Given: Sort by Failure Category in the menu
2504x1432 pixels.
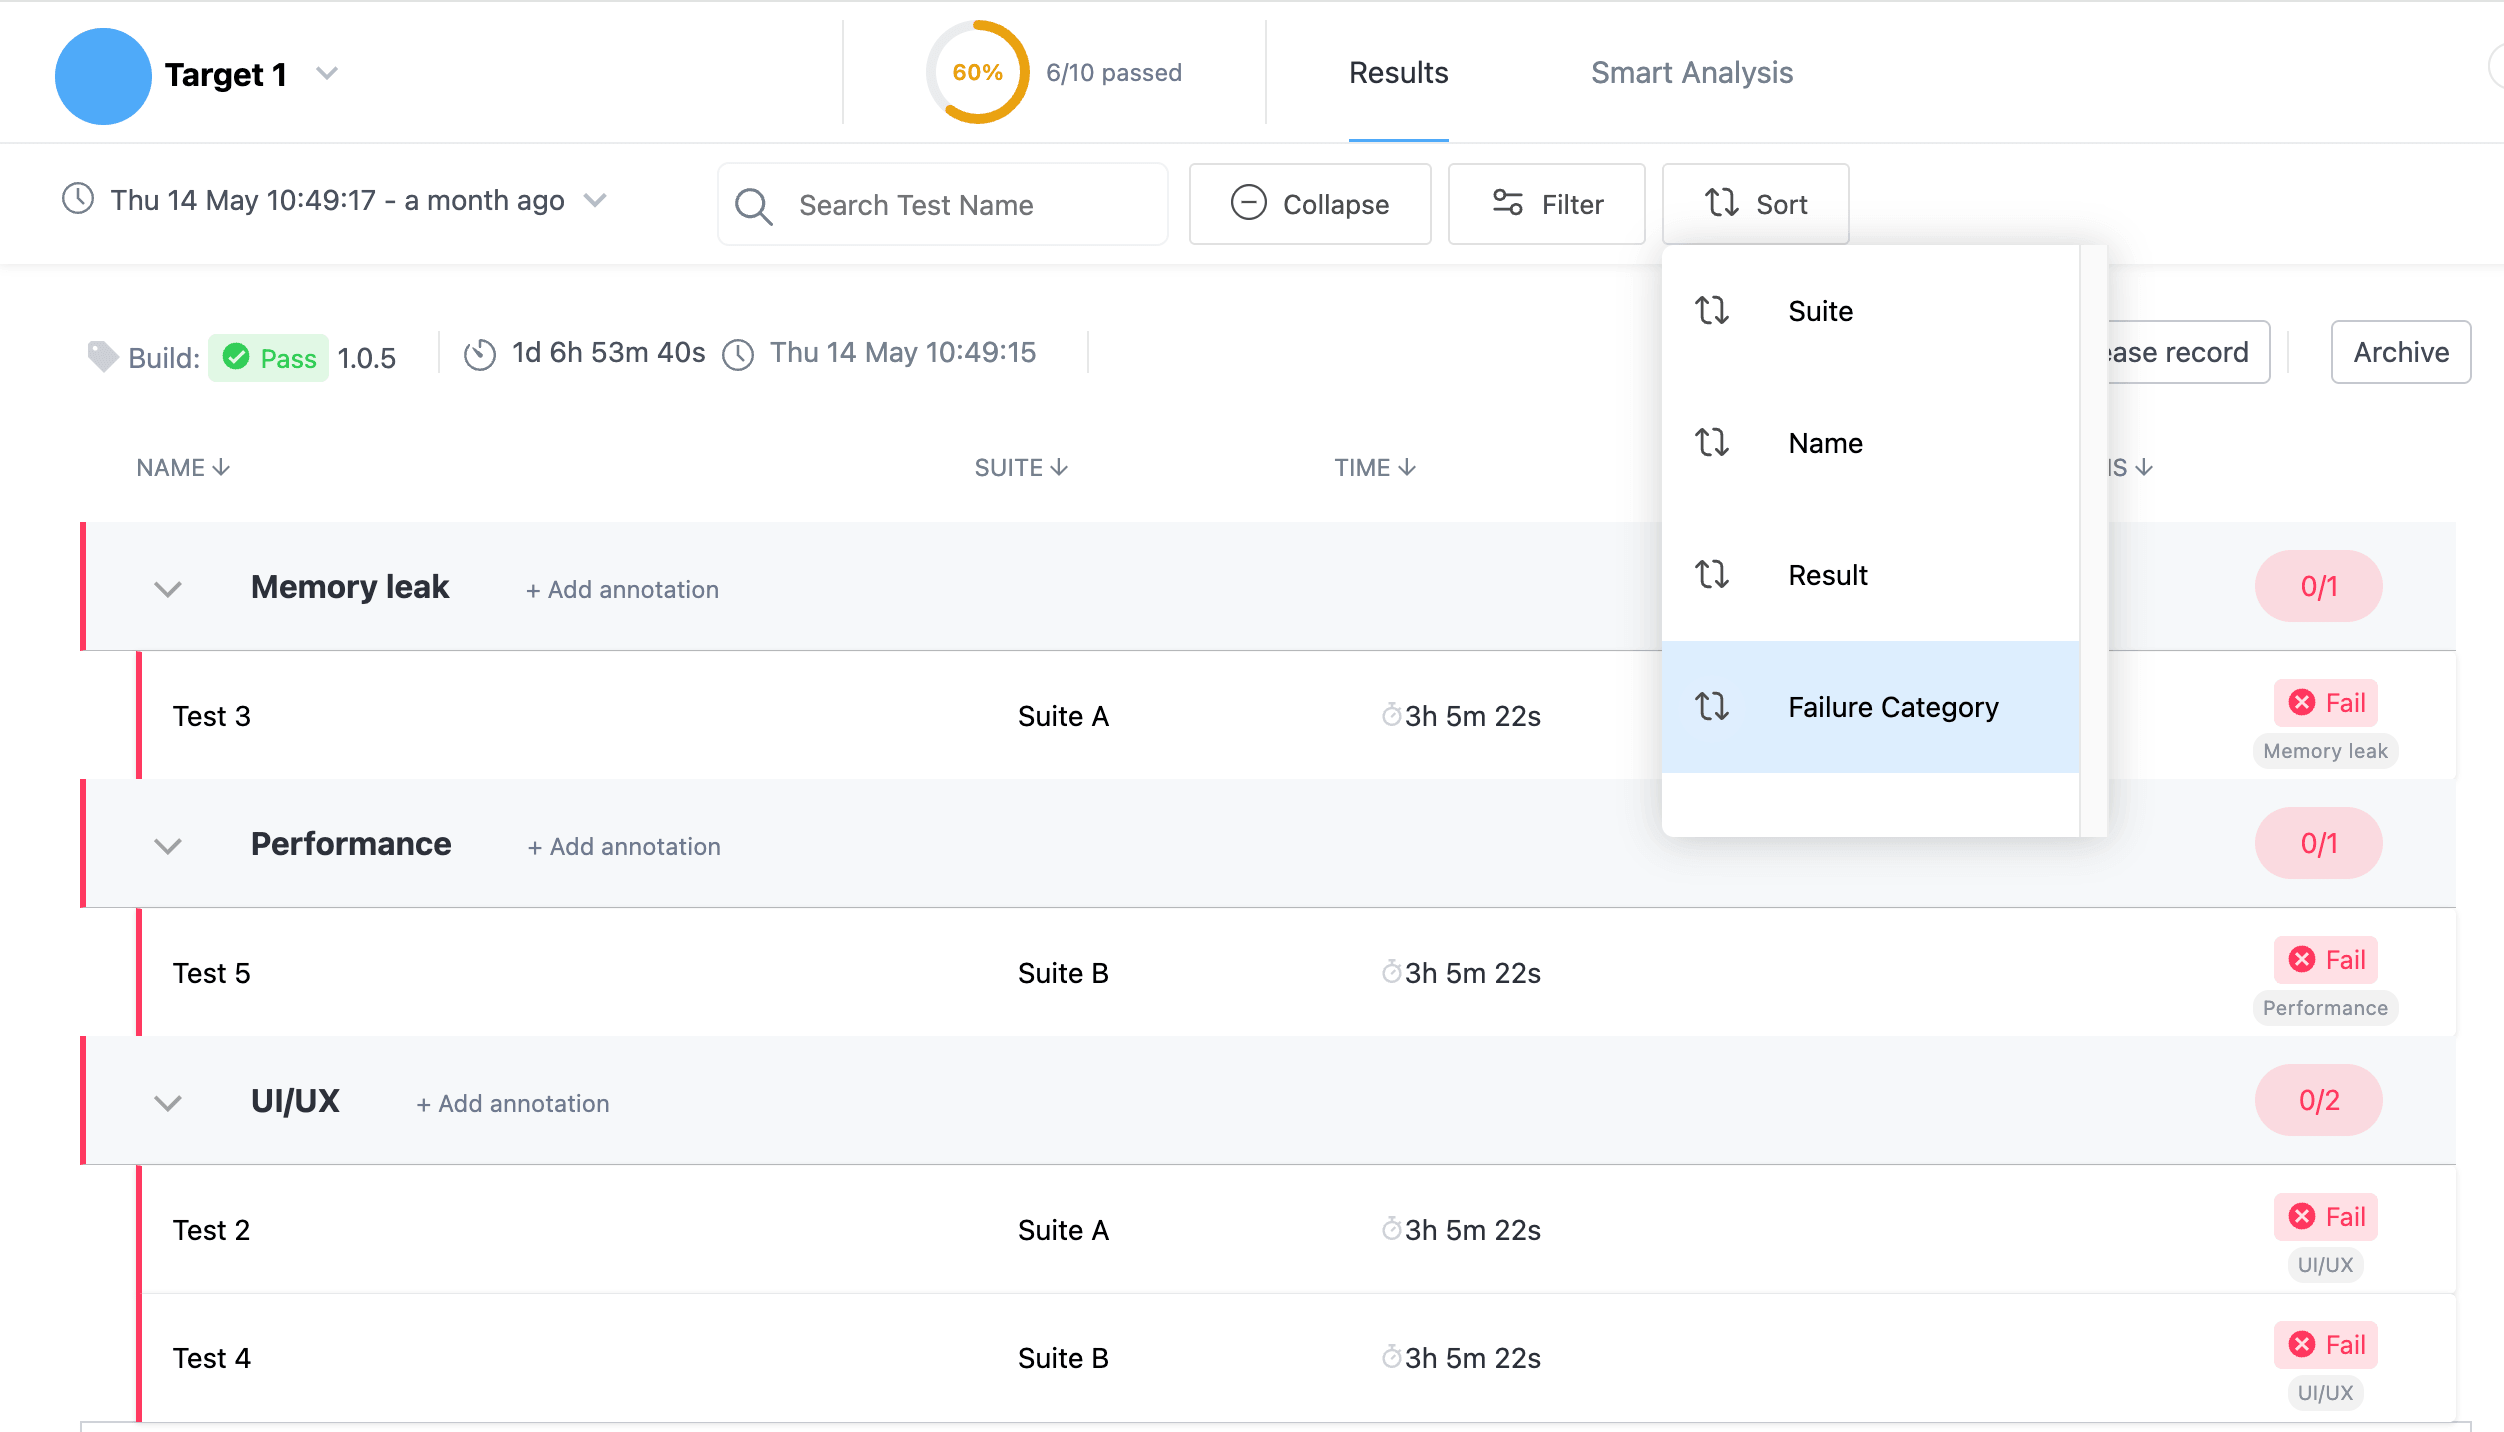Looking at the screenshot, I should click(x=1870, y=707).
